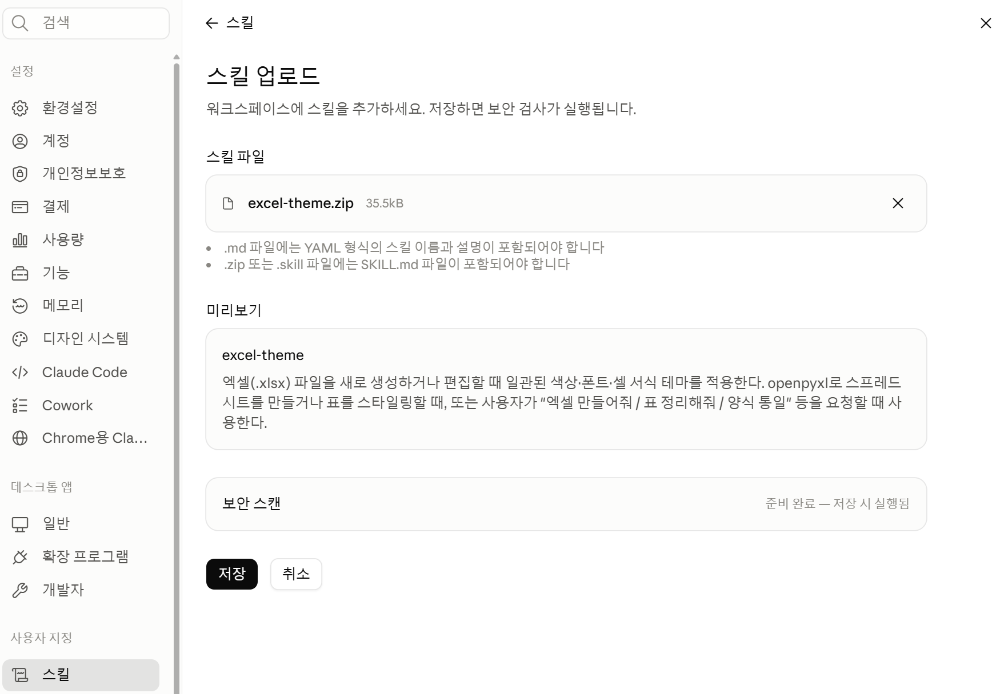Open the 결제 card icon

pos(20,207)
